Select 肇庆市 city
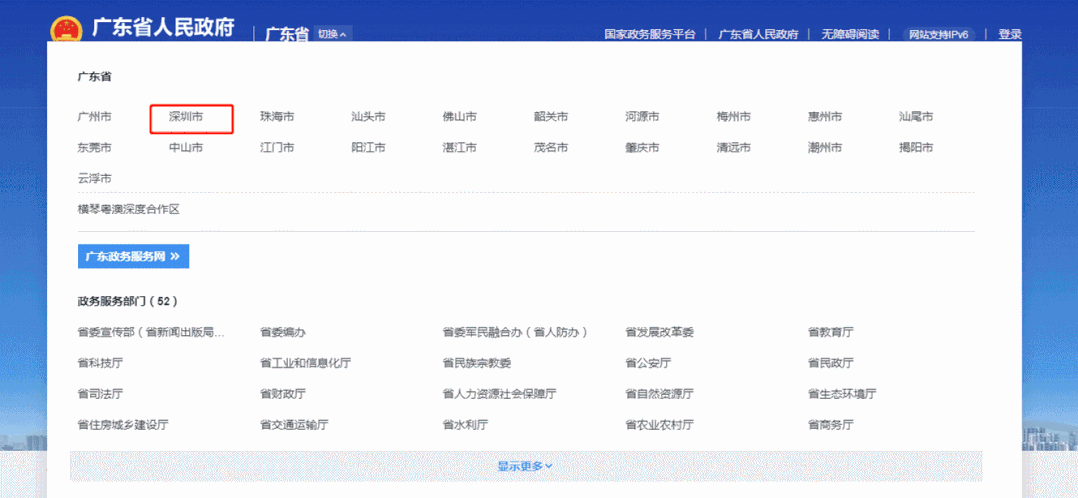 click(x=642, y=147)
